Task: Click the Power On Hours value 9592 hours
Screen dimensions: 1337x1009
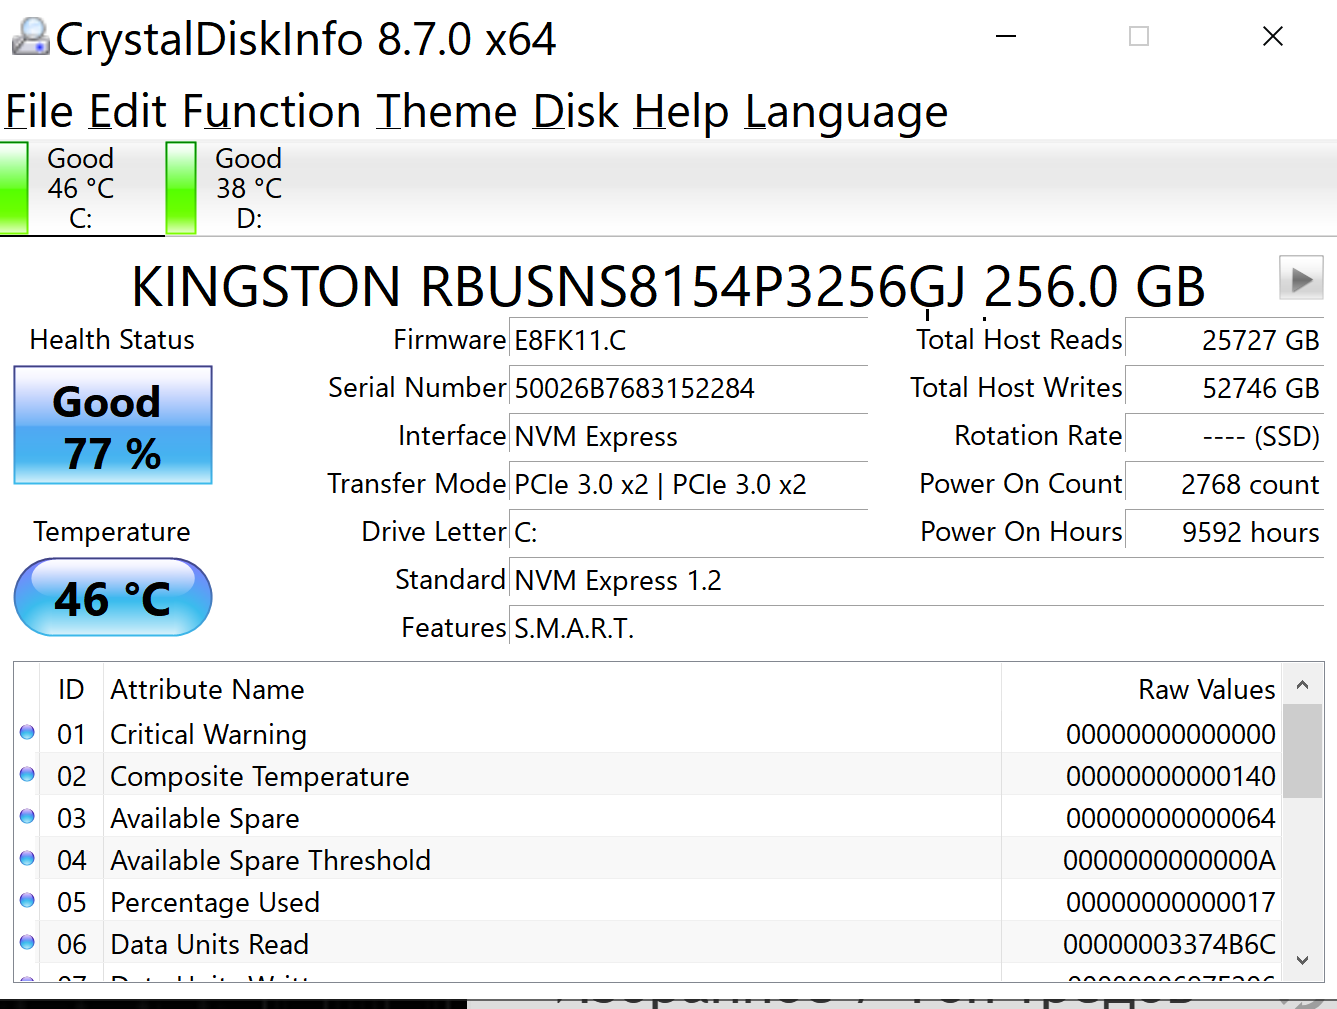Action: pos(1225,532)
